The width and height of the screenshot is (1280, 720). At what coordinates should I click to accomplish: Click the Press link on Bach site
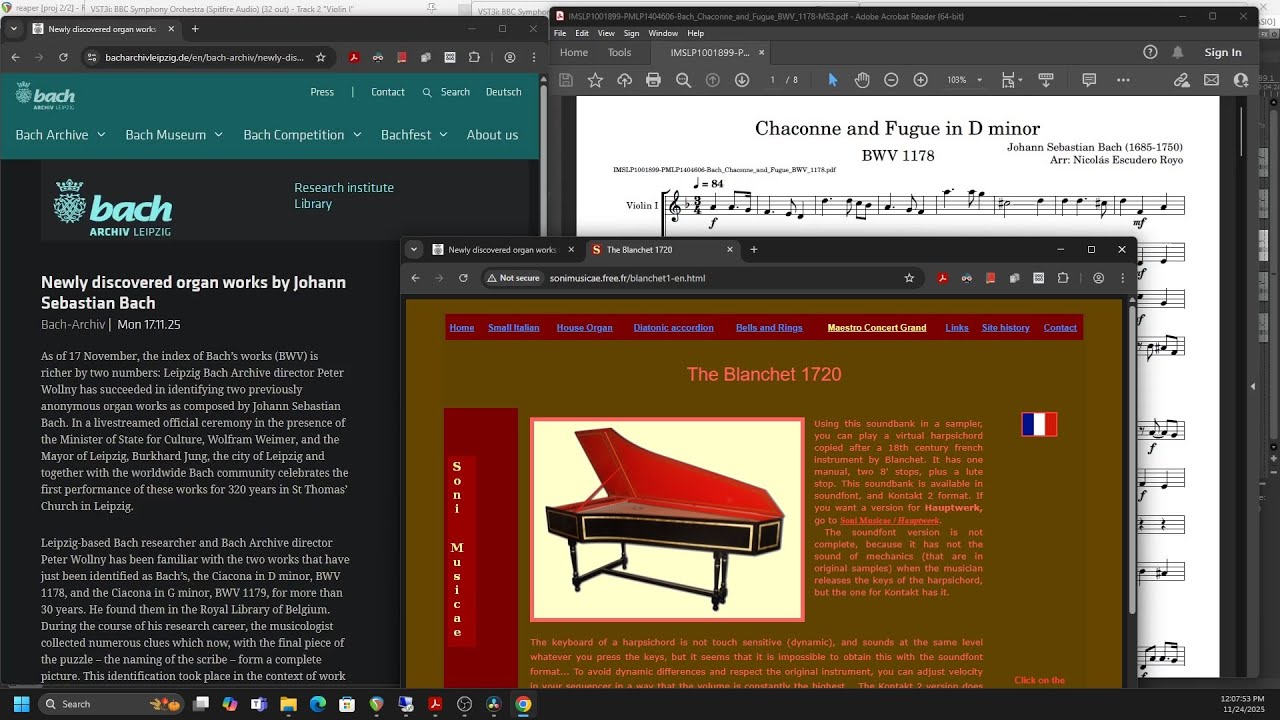pyautogui.click(x=322, y=92)
